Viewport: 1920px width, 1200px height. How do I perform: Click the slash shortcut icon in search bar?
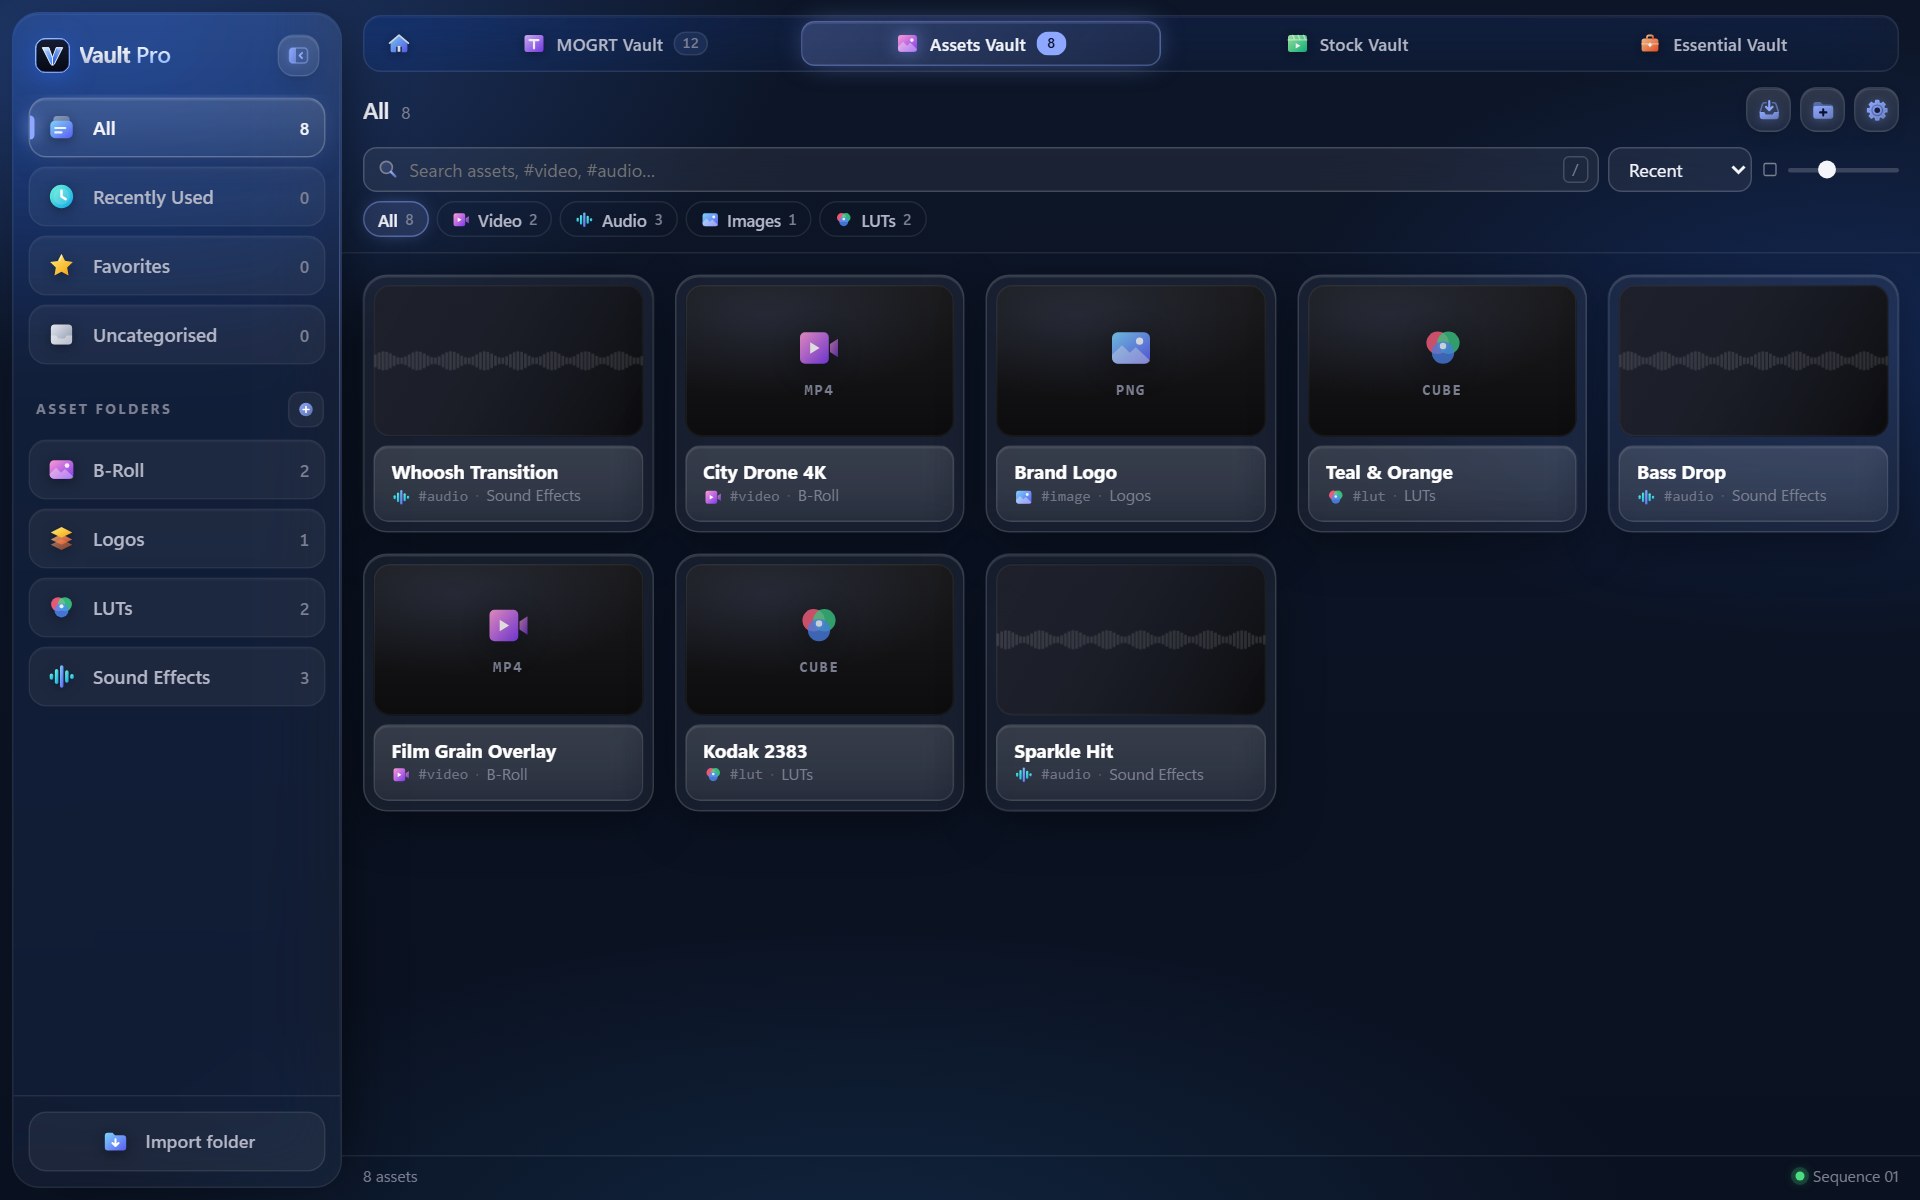point(1575,170)
